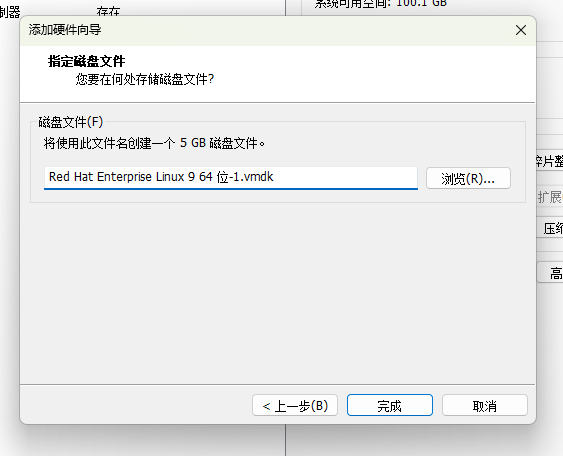Finish the wizard with 完成
563x456 pixels.
click(x=390, y=405)
